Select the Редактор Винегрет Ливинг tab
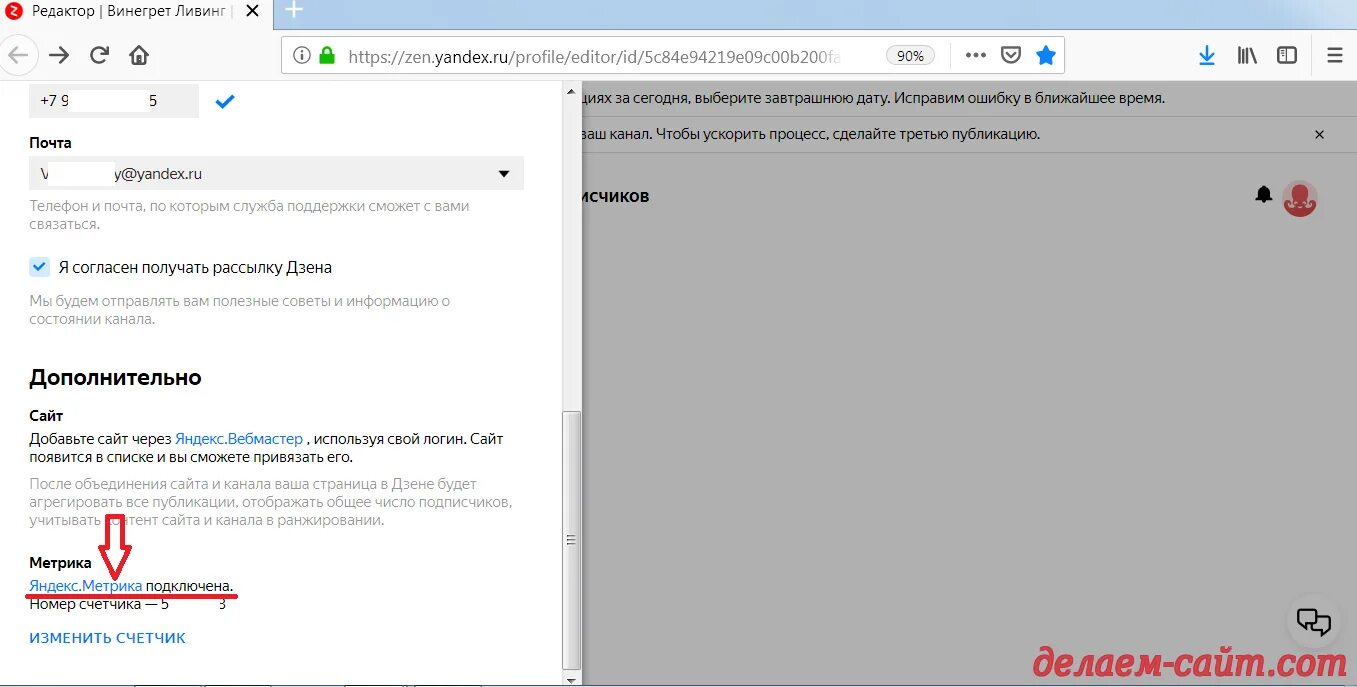This screenshot has height=687, width=1357. click(135, 11)
